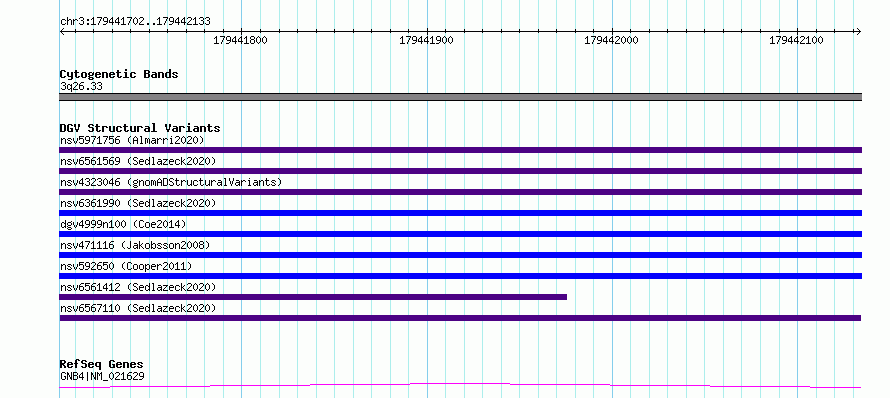Image resolution: width=890 pixels, height=398 pixels.
Task: Open gene label GNB4|NM_021629
Action: (102, 376)
